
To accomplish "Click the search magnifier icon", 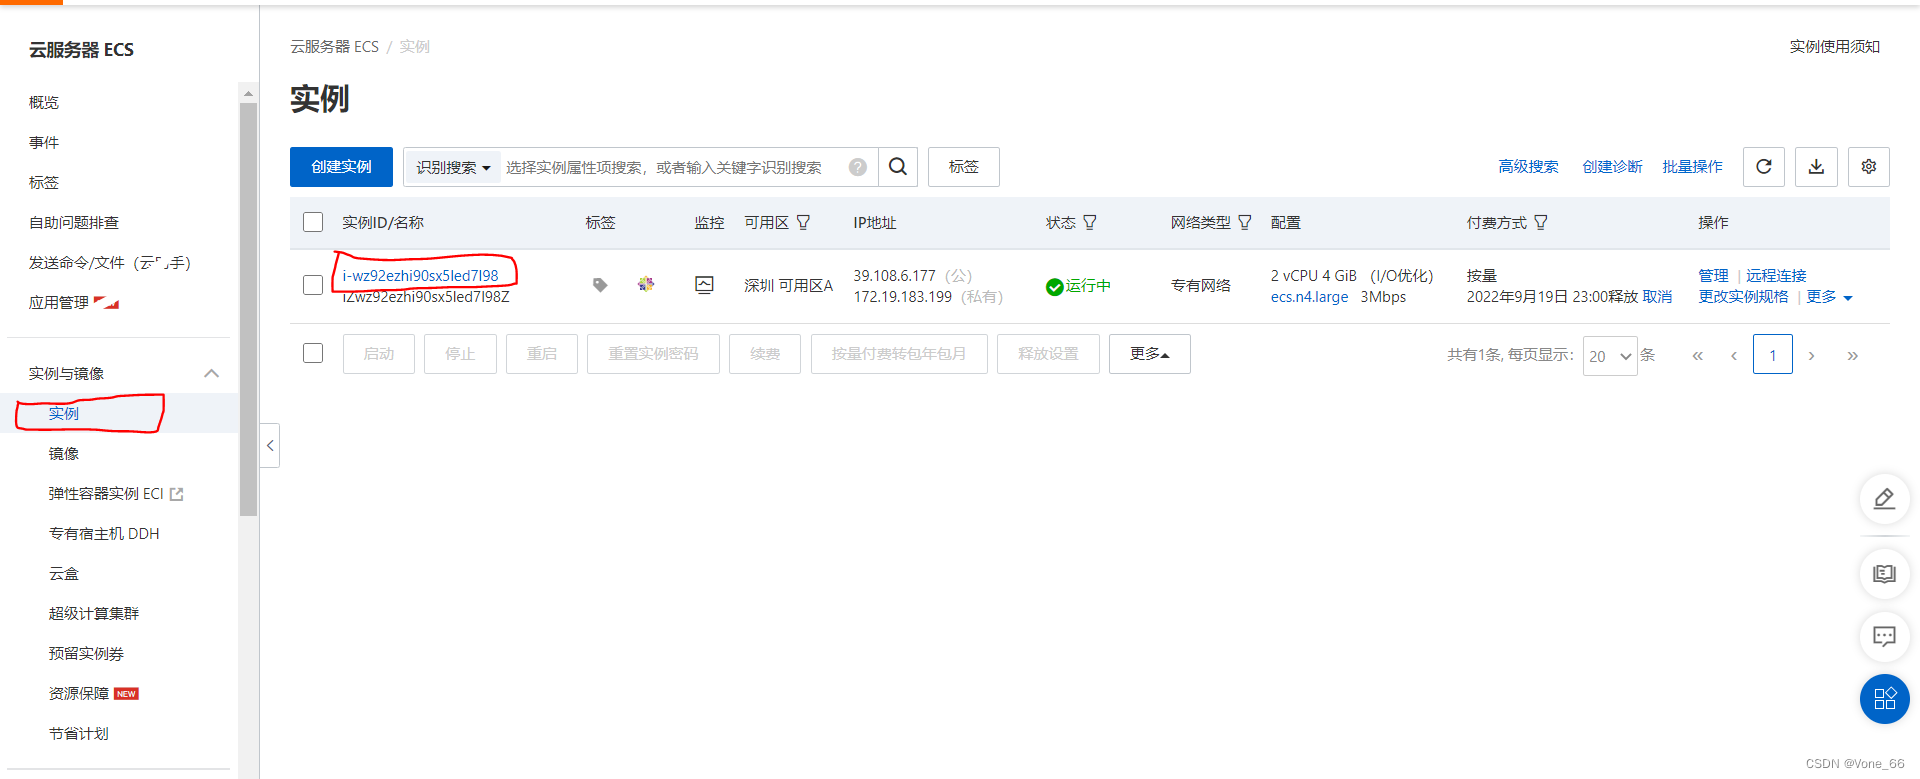I will 898,167.
